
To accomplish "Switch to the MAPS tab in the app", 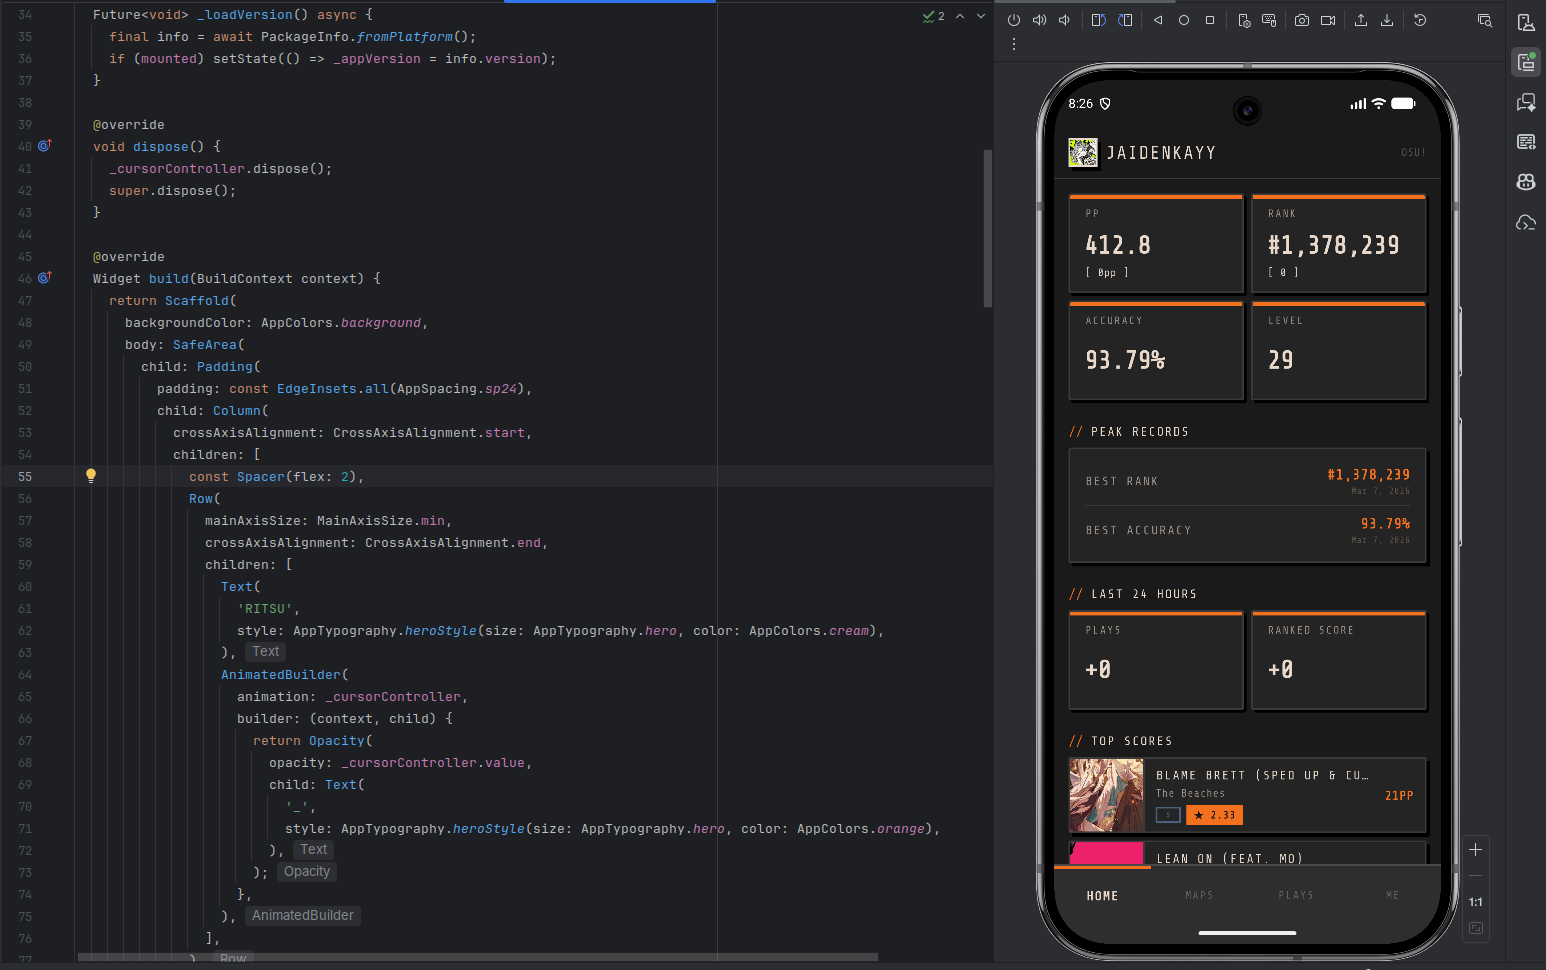I will (x=1199, y=895).
